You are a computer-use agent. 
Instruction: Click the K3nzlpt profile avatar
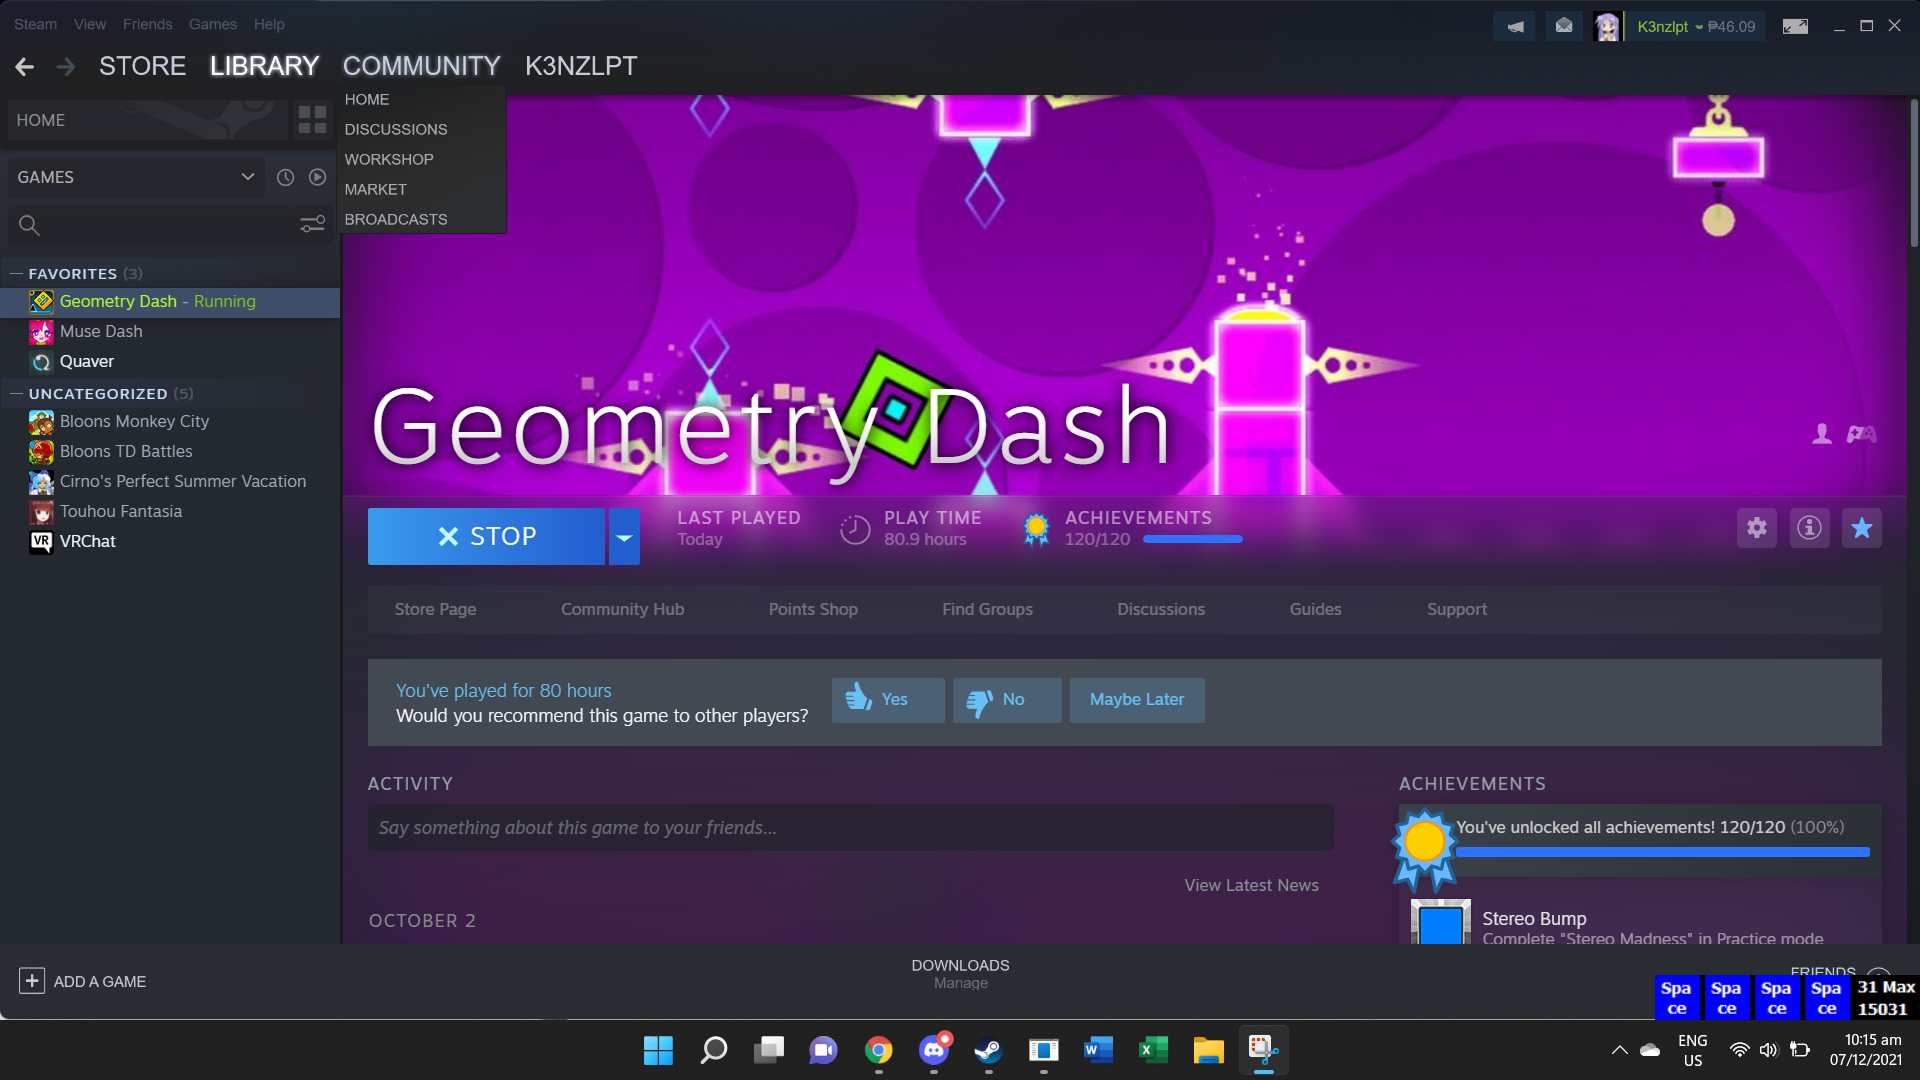[1607, 27]
